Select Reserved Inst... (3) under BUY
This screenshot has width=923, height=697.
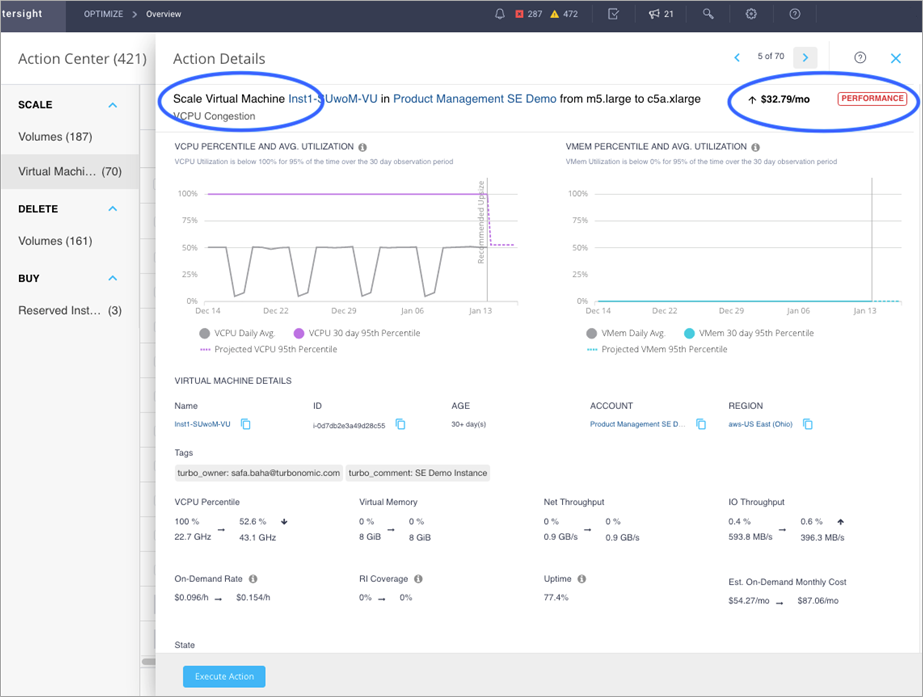coord(69,310)
